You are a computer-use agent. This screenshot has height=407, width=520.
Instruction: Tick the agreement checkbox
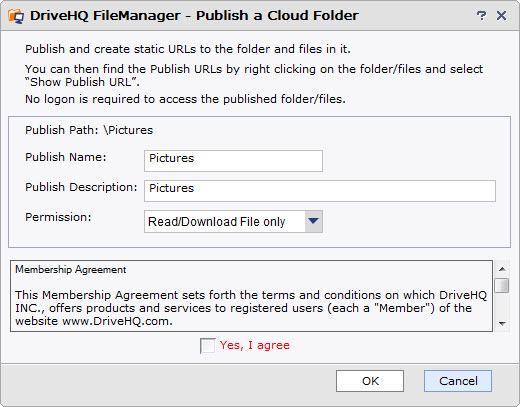click(207, 345)
